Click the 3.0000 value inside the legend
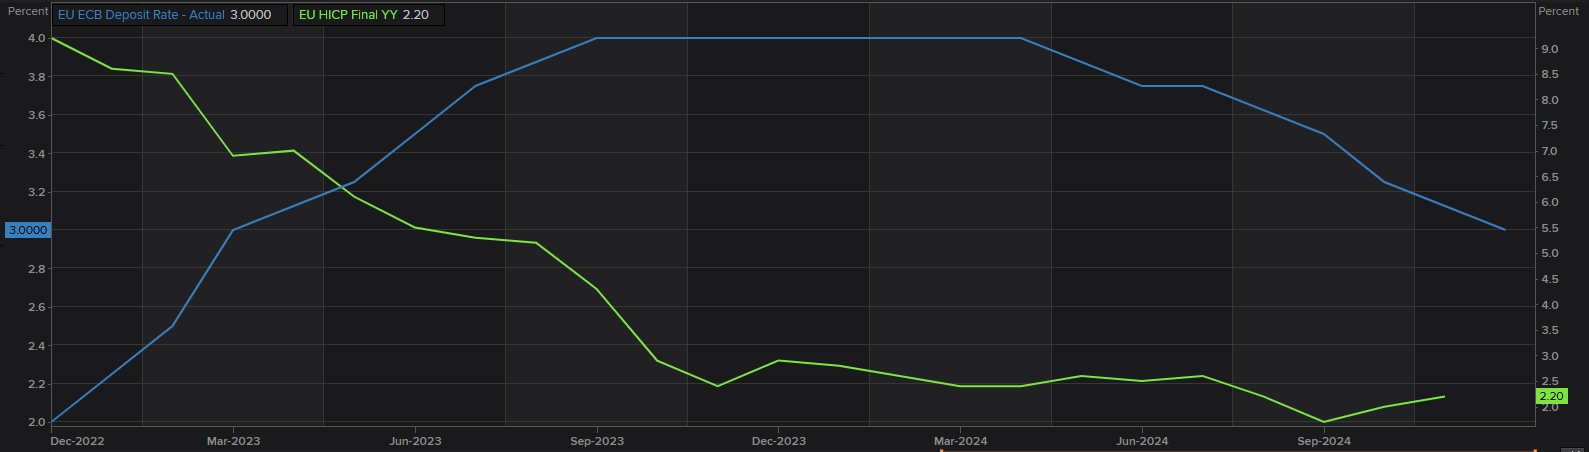This screenshot has width=1589, height=452. point(251,15)
